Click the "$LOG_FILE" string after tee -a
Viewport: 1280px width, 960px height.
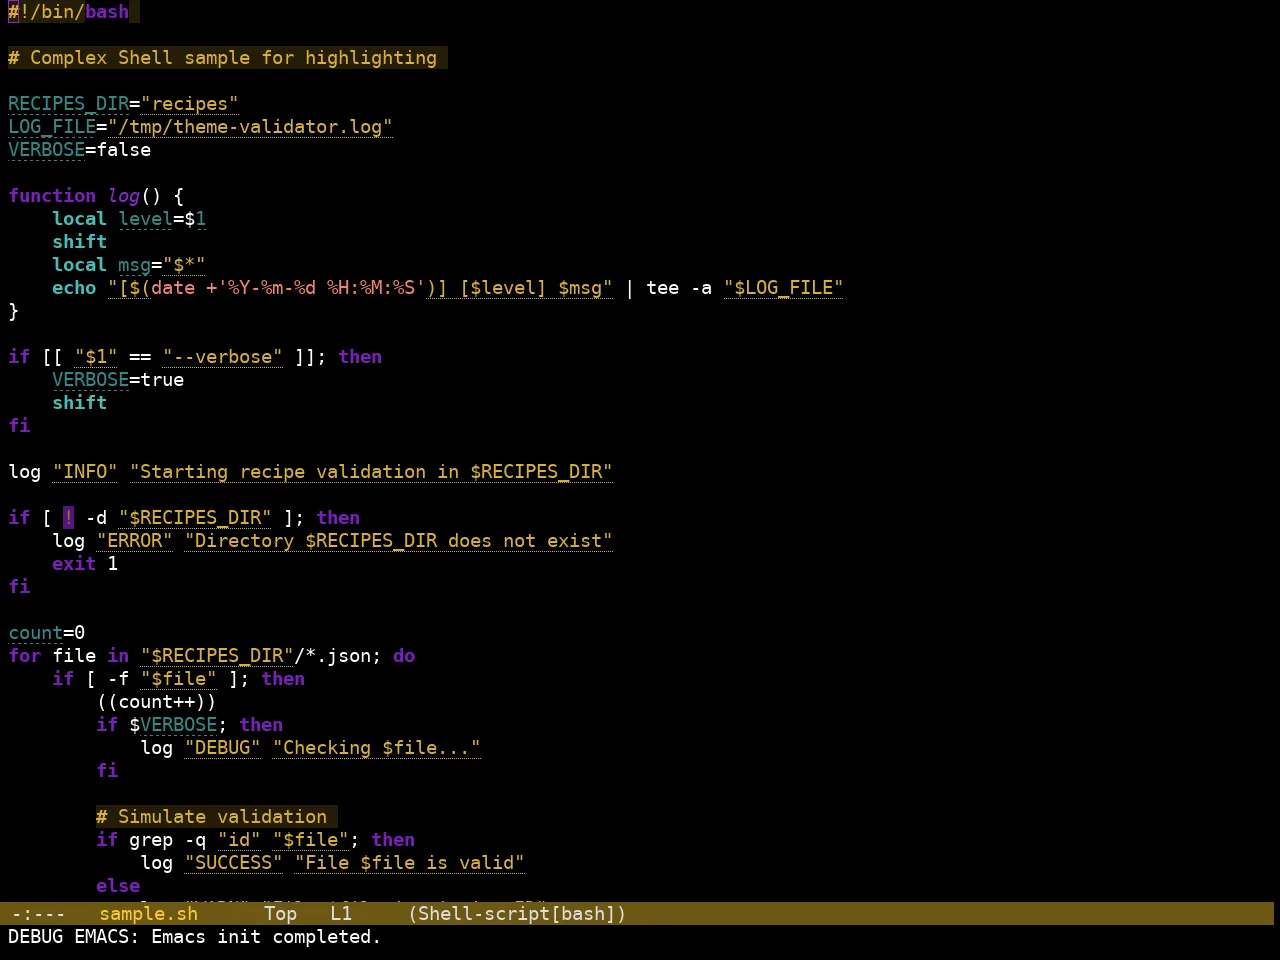click(783, 288)
